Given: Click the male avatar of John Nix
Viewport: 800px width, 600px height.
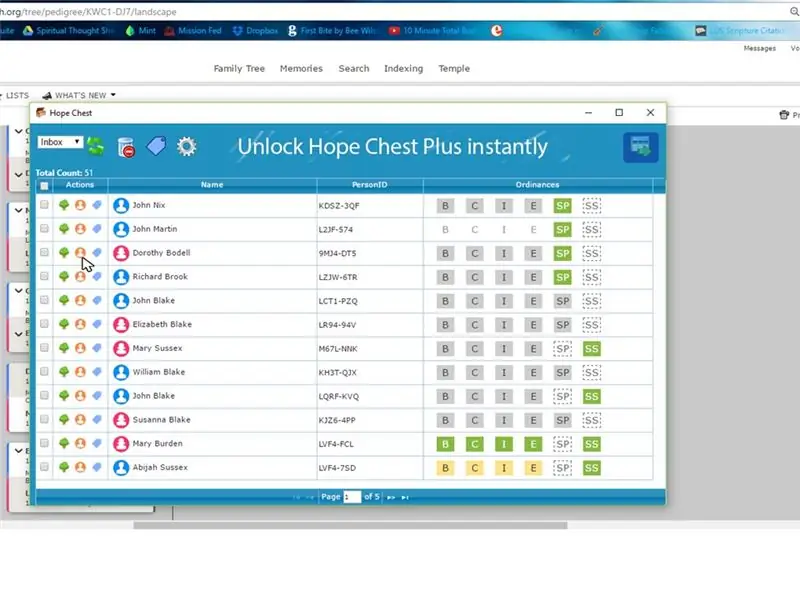Looking at the screenshot, I should 121,206.
